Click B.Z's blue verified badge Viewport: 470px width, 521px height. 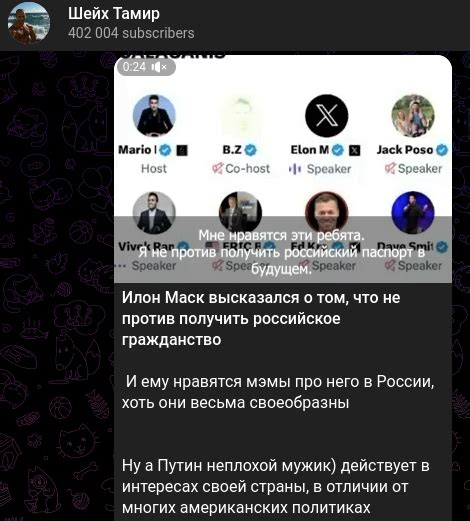point(251,150)
